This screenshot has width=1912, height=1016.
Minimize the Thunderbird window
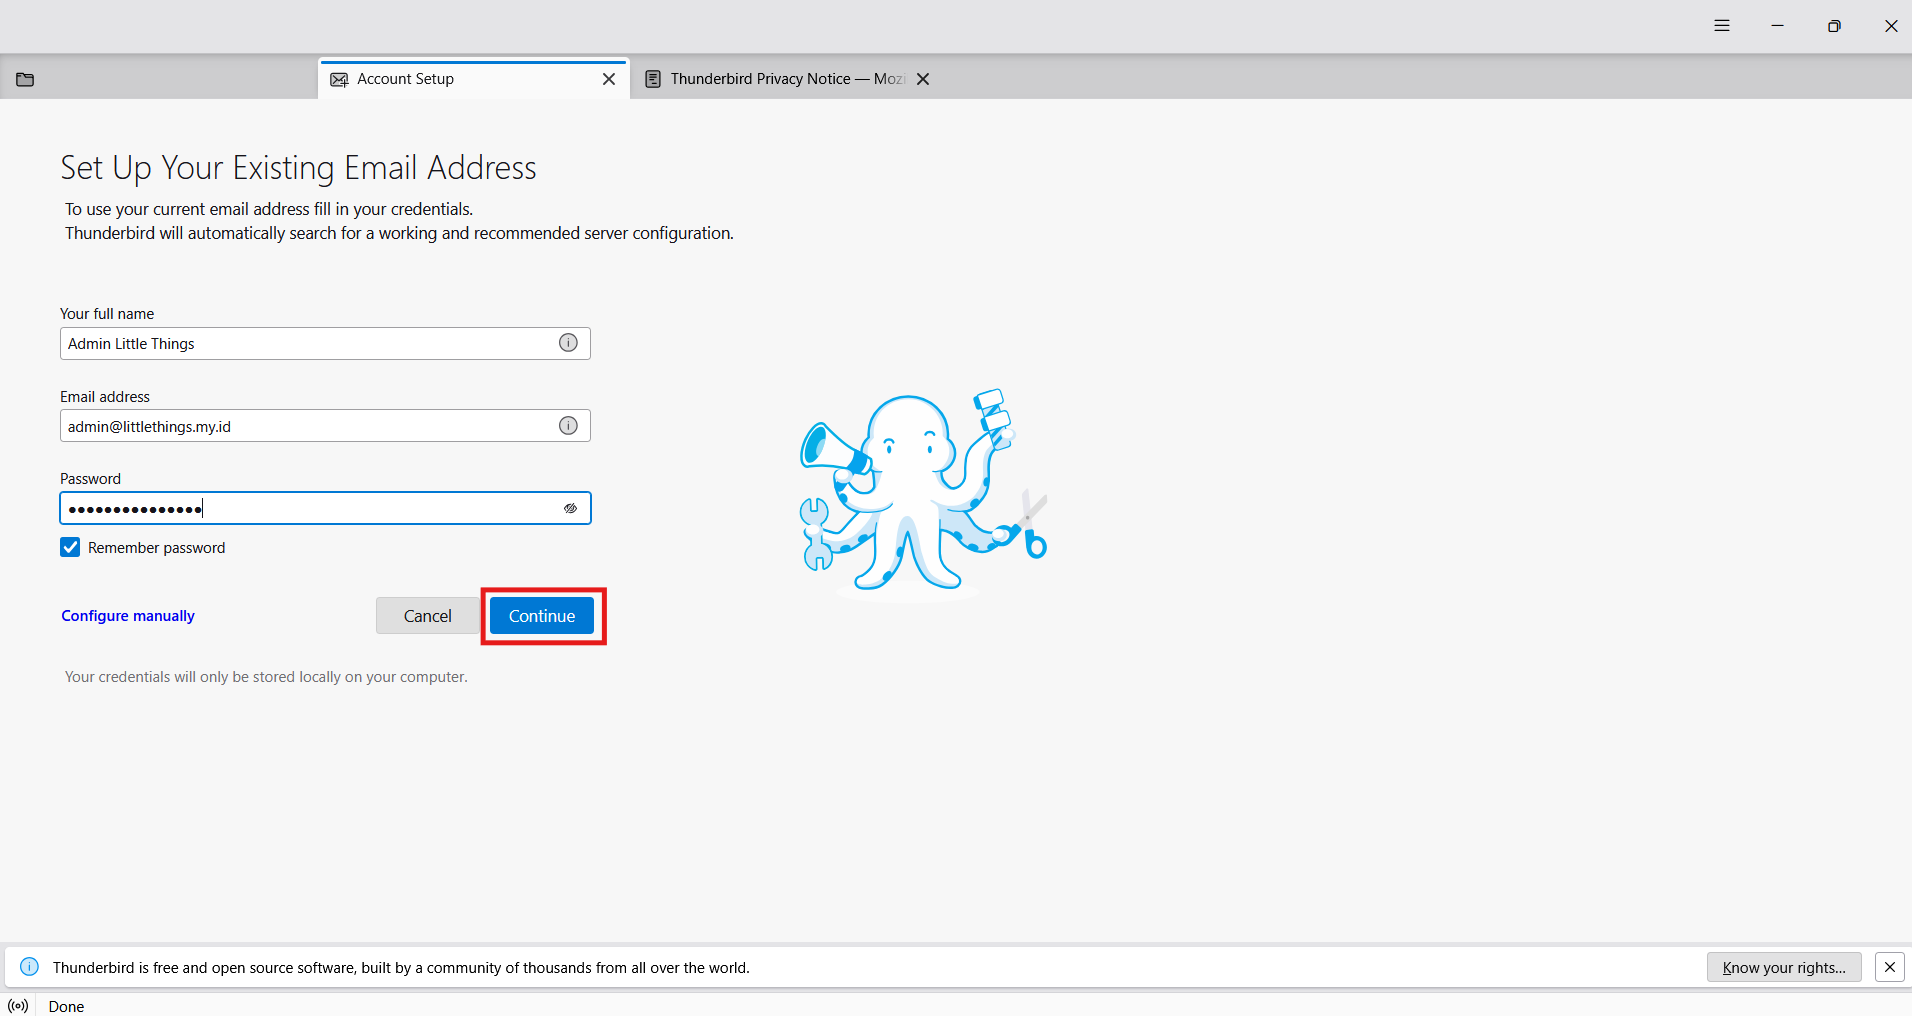pyautogui.click(x=1777, y=26)
